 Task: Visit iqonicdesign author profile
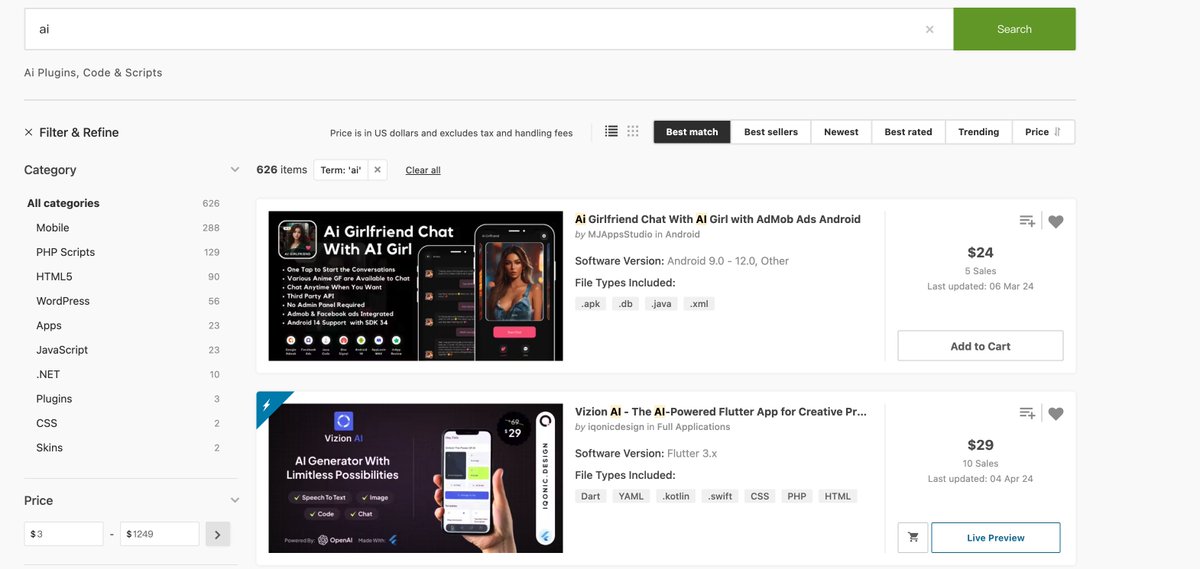pos(616,427)
